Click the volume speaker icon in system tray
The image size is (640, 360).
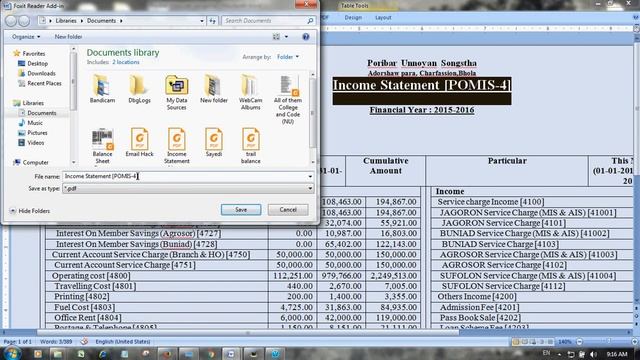pyautogui.click(x=593, y=354)
